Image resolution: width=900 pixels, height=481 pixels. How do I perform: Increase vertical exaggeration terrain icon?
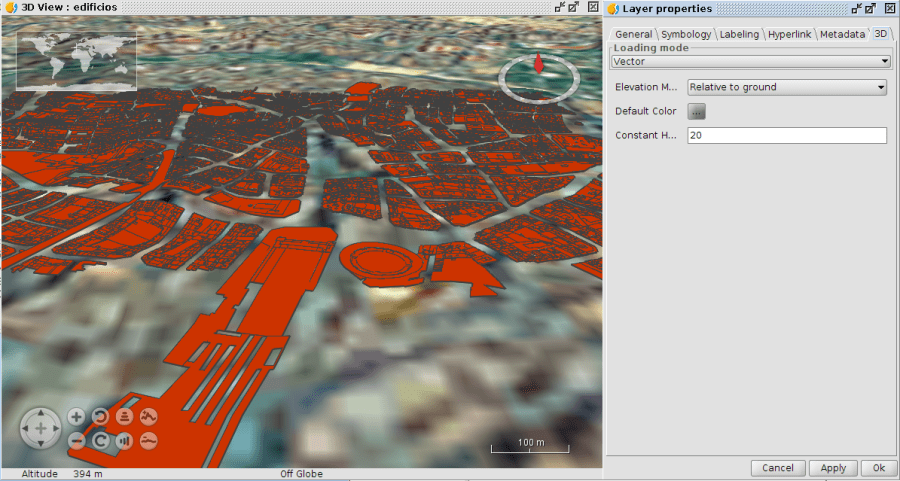149,417
